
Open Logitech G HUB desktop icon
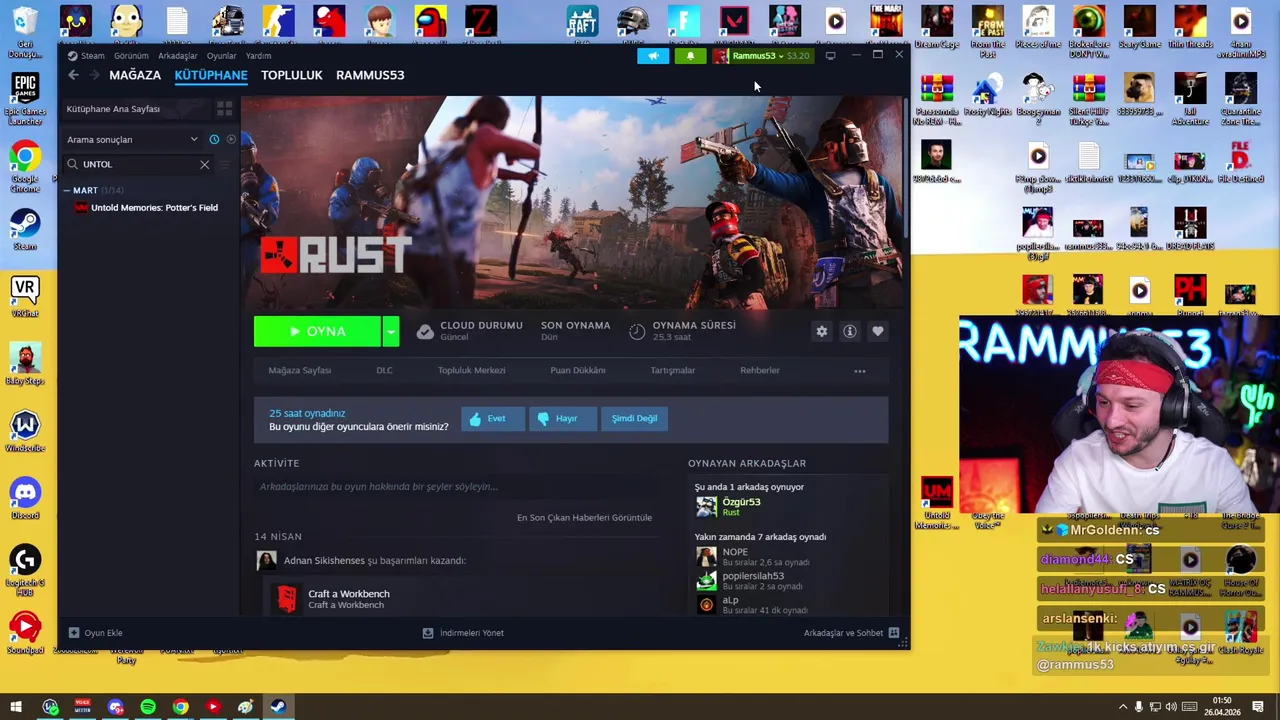[x=25, y=571]
